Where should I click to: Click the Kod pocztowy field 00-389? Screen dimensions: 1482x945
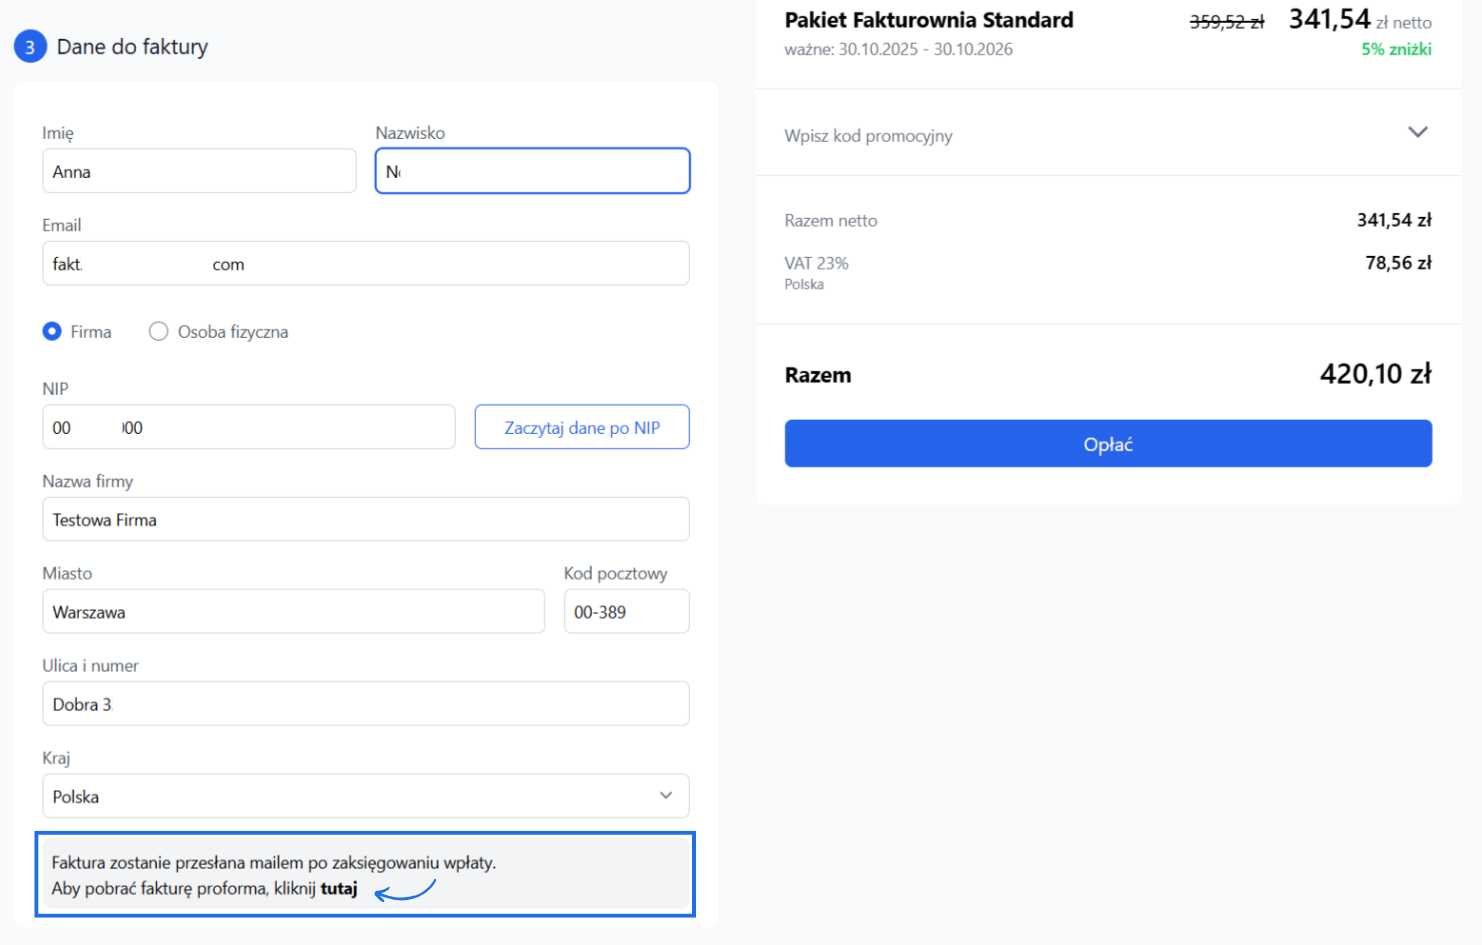(626, 612)
